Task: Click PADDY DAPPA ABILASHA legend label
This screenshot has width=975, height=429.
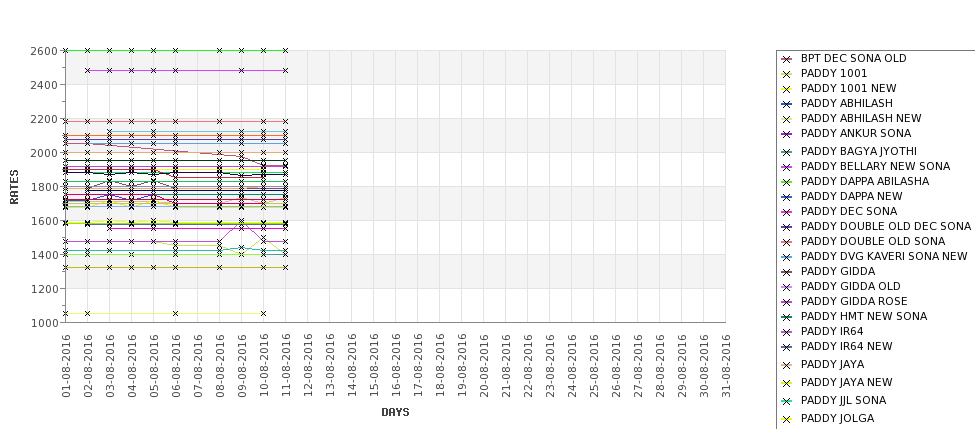Action: click(x=865, y=181)
